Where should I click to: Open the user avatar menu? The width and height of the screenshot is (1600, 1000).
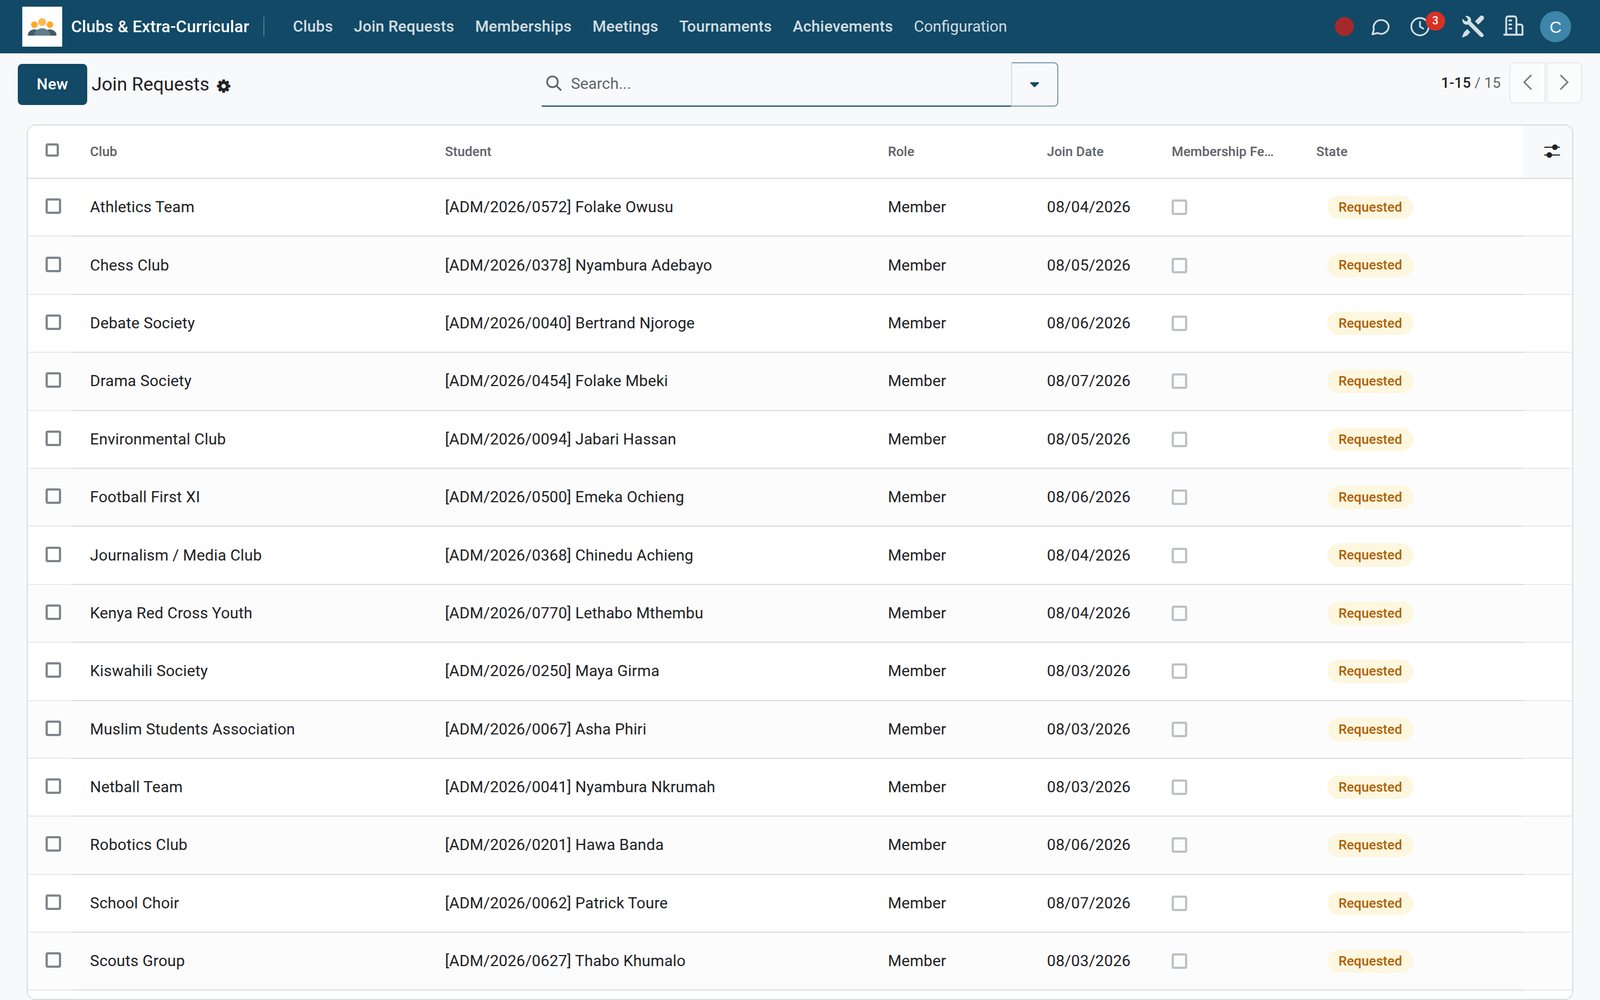1555,27
